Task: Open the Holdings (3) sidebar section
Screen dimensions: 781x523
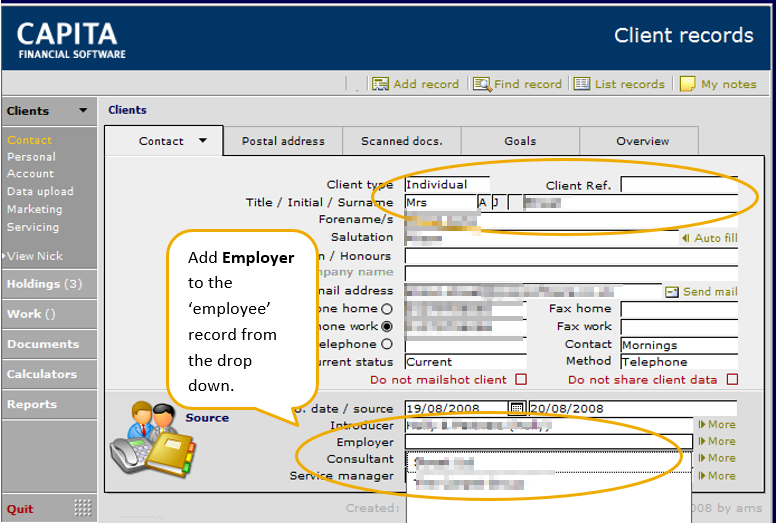Action: (x=49, y=284)
